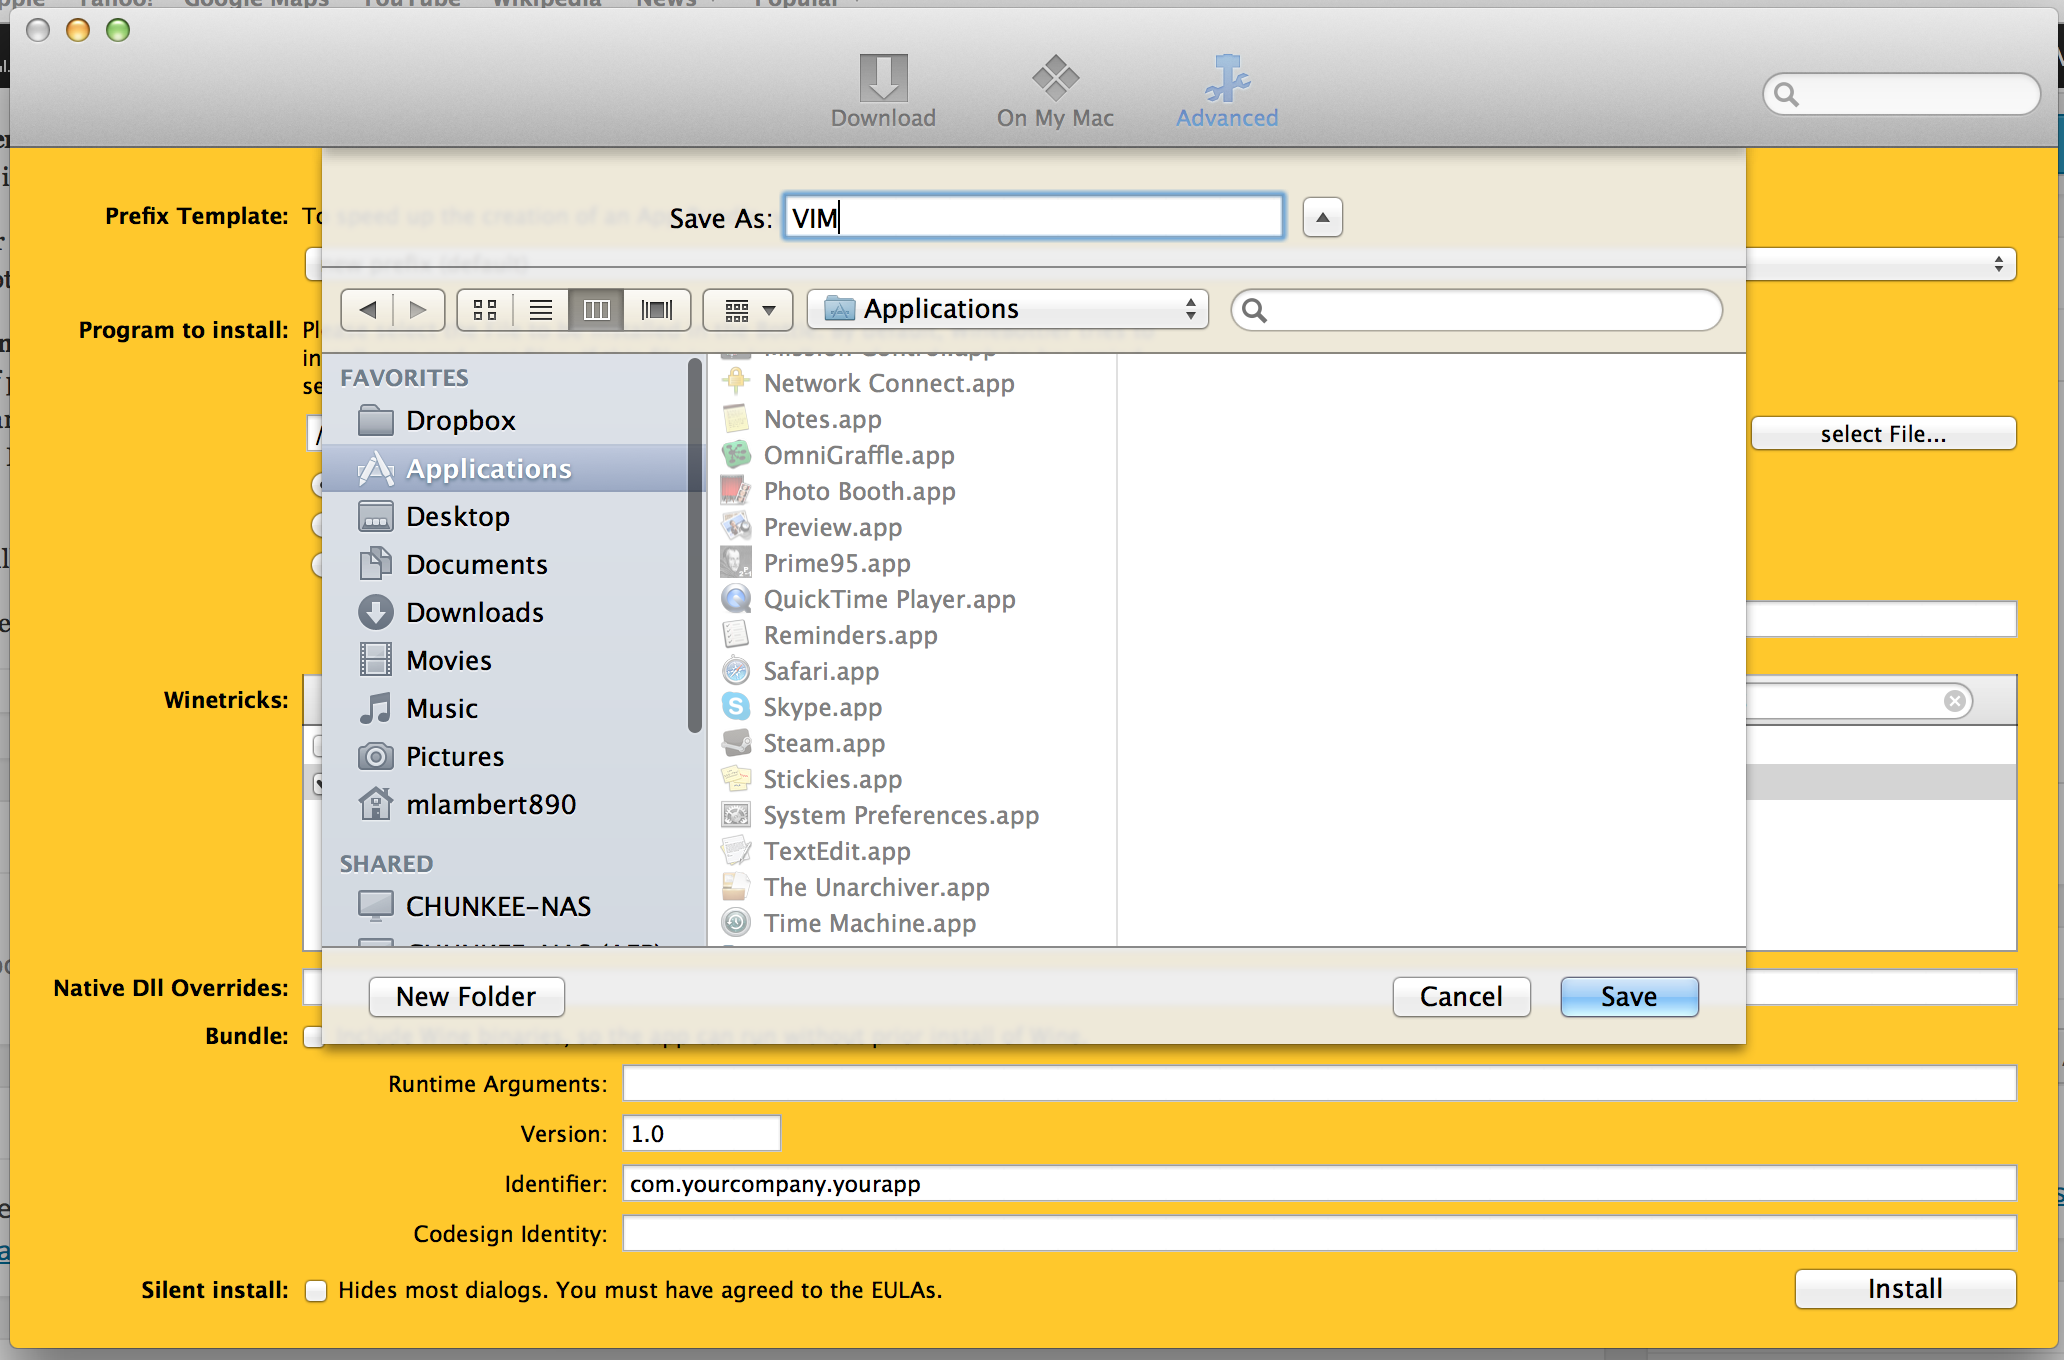
Task: Open the Applications location dropdown
Action: [x=1007, y=310]
